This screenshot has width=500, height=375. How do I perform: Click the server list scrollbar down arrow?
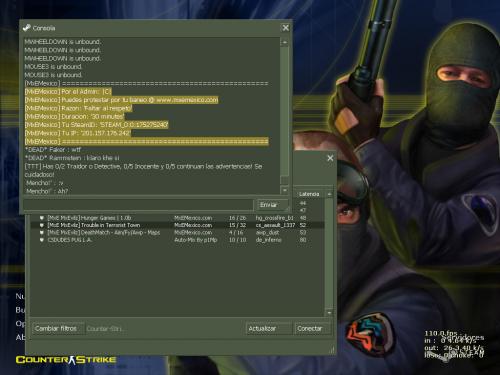(329, 313)
